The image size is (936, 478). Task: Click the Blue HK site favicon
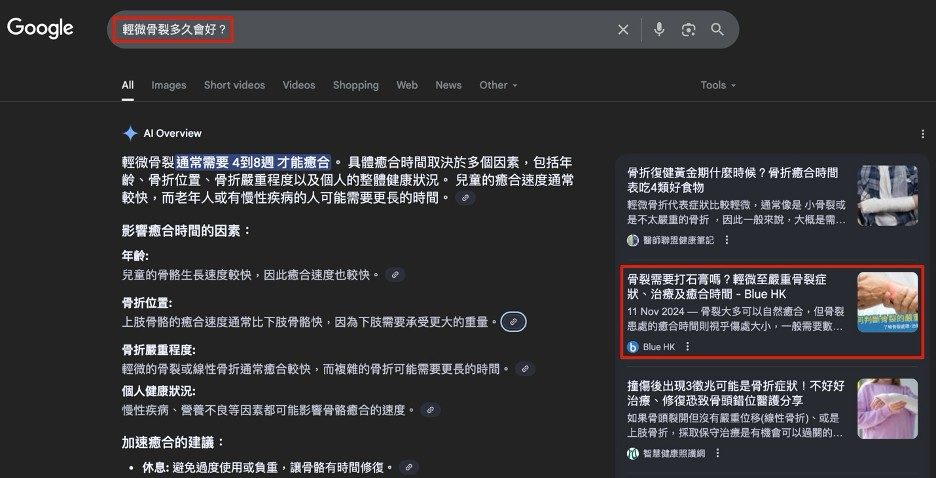[x=633, y=346]
